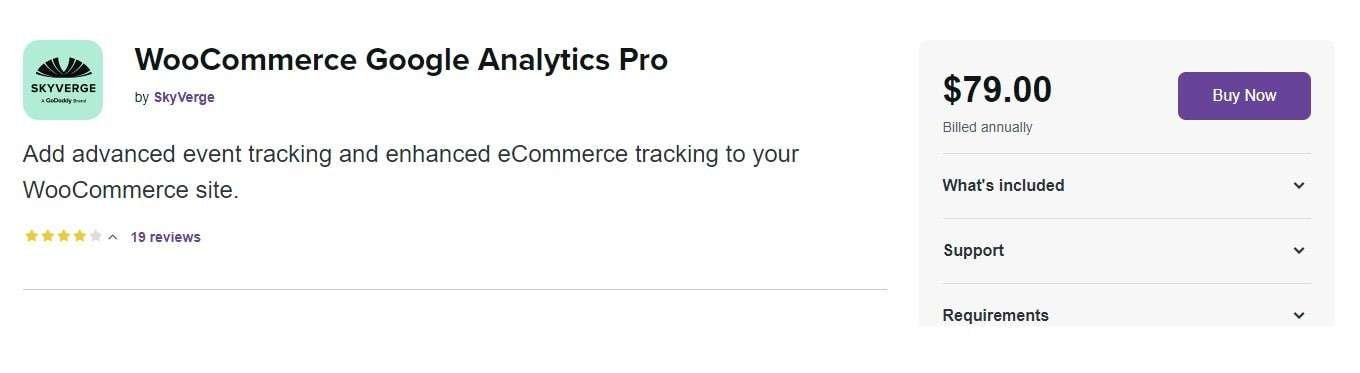
Task: Click the fifth gray rating star
Action: (x=95, y=236)
